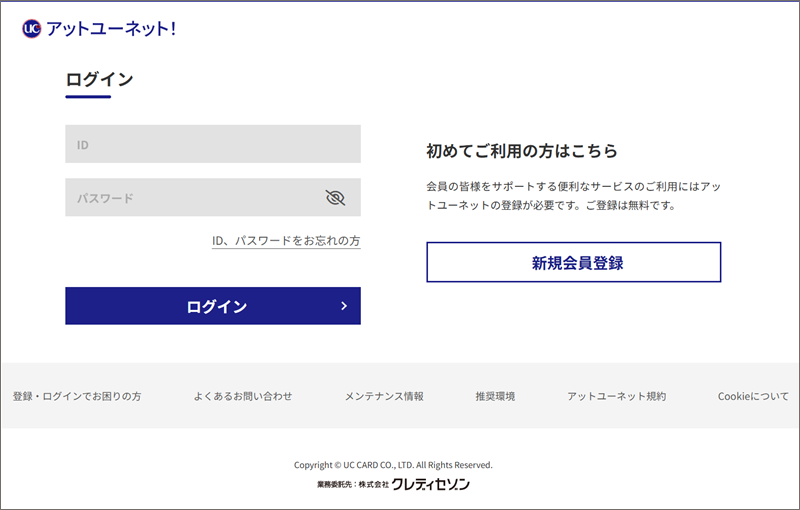Open メンテナンス情報 footer link
The image size is (800, 510).
coord(384,396)
